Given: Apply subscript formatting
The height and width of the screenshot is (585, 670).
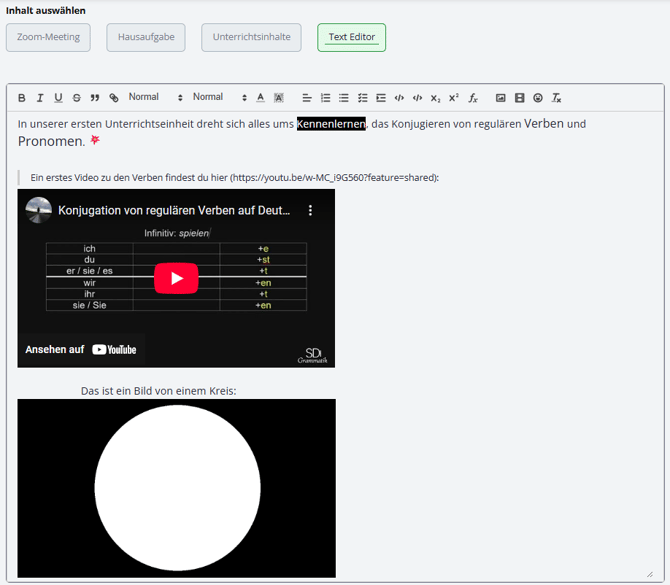Looking at the screenshot, I should tap(435, 98).
